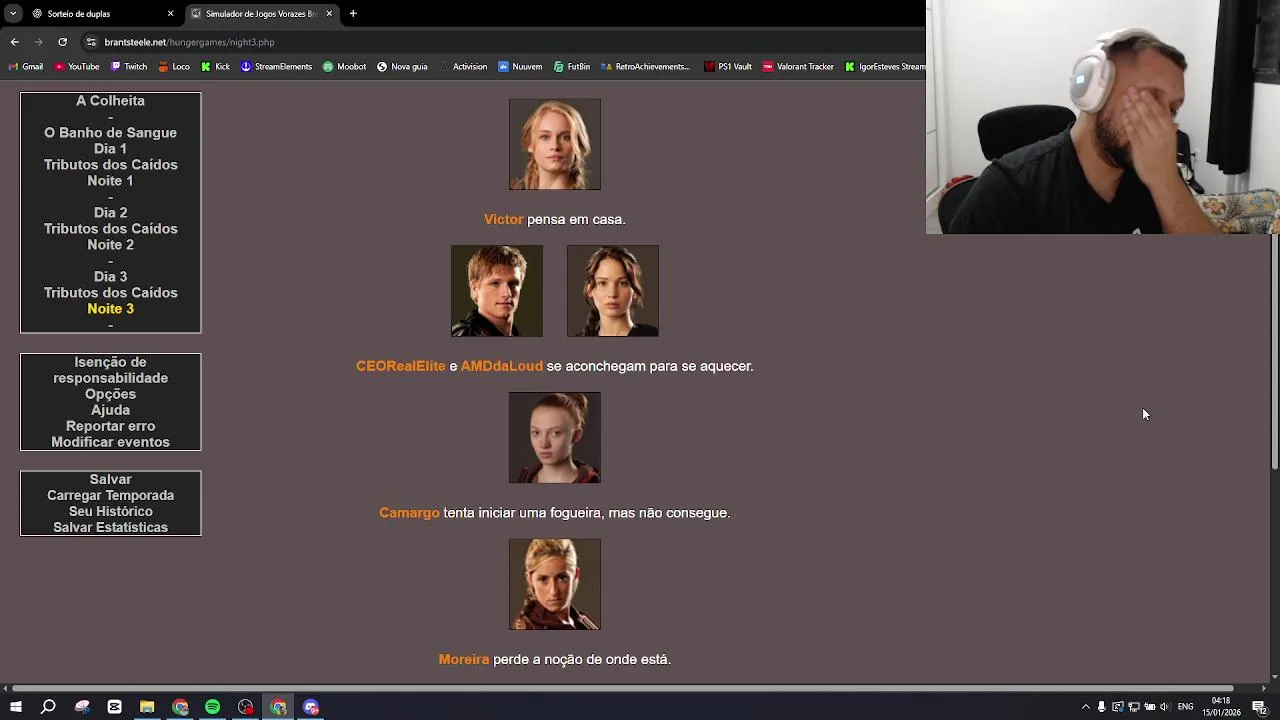Open the Activision bookmark
Viewport: 1280px width, 720px height.
click(463, 67)
